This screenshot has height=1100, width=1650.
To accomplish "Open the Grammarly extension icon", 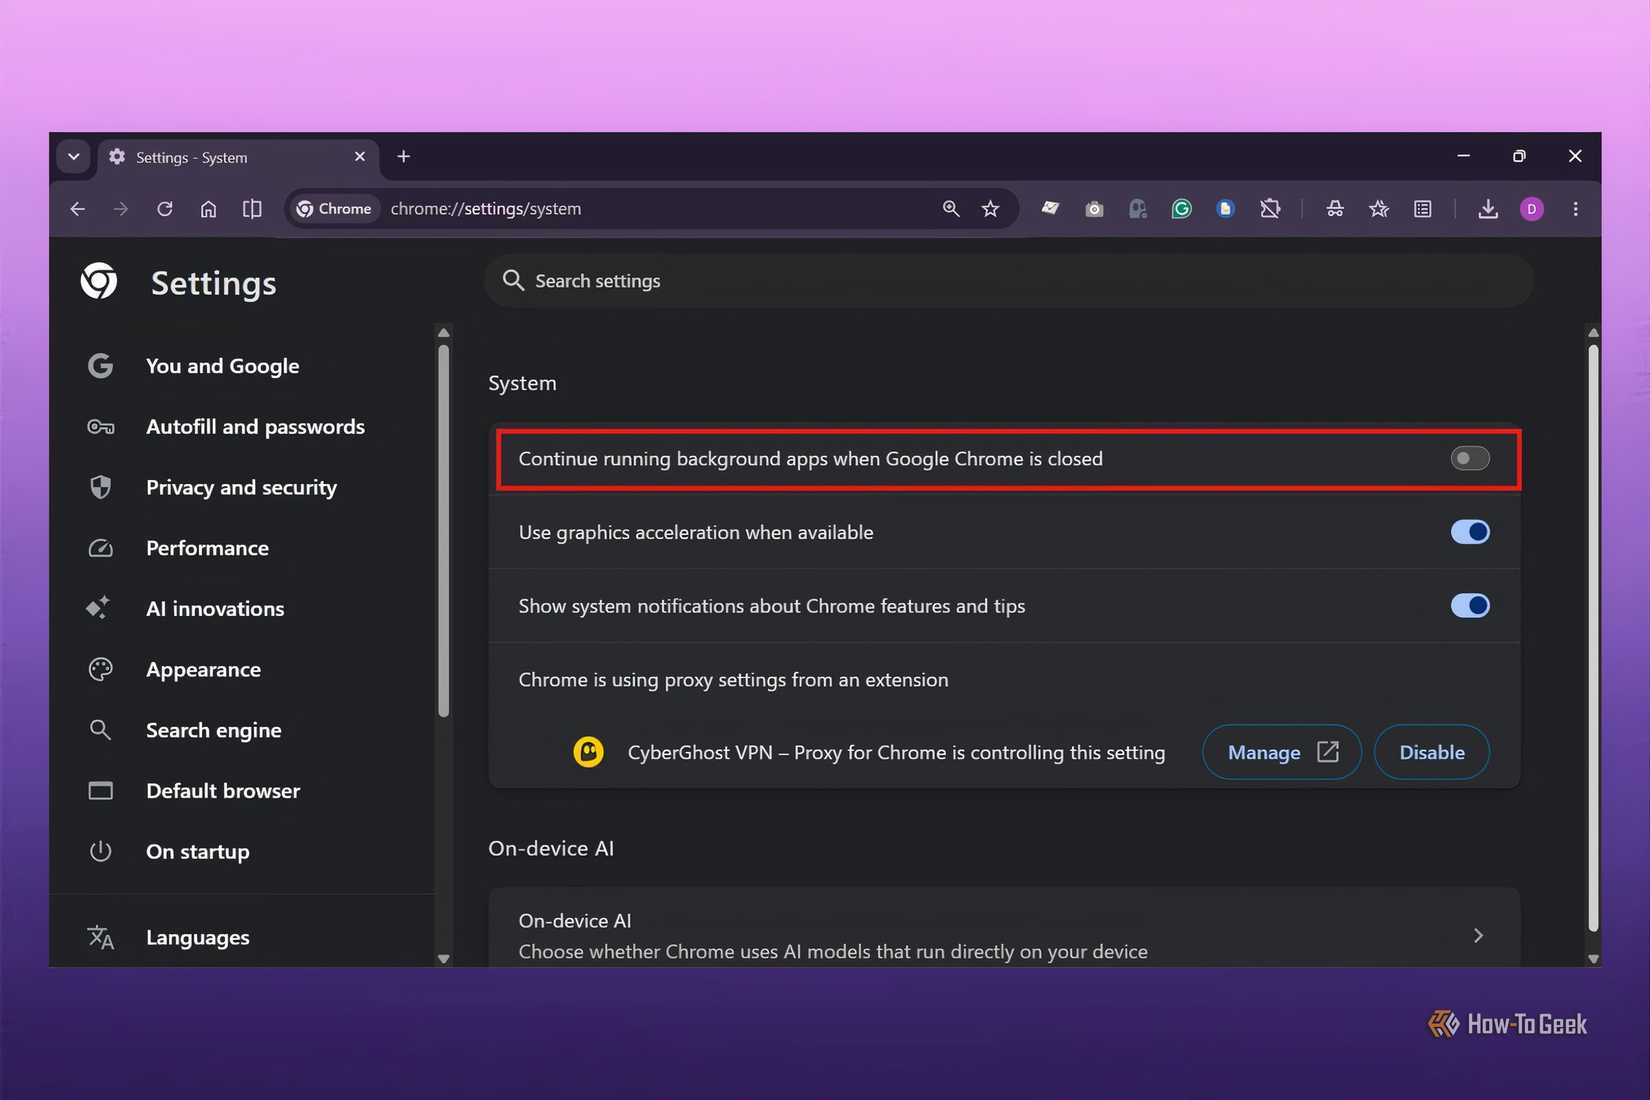I will (1182, 209).
